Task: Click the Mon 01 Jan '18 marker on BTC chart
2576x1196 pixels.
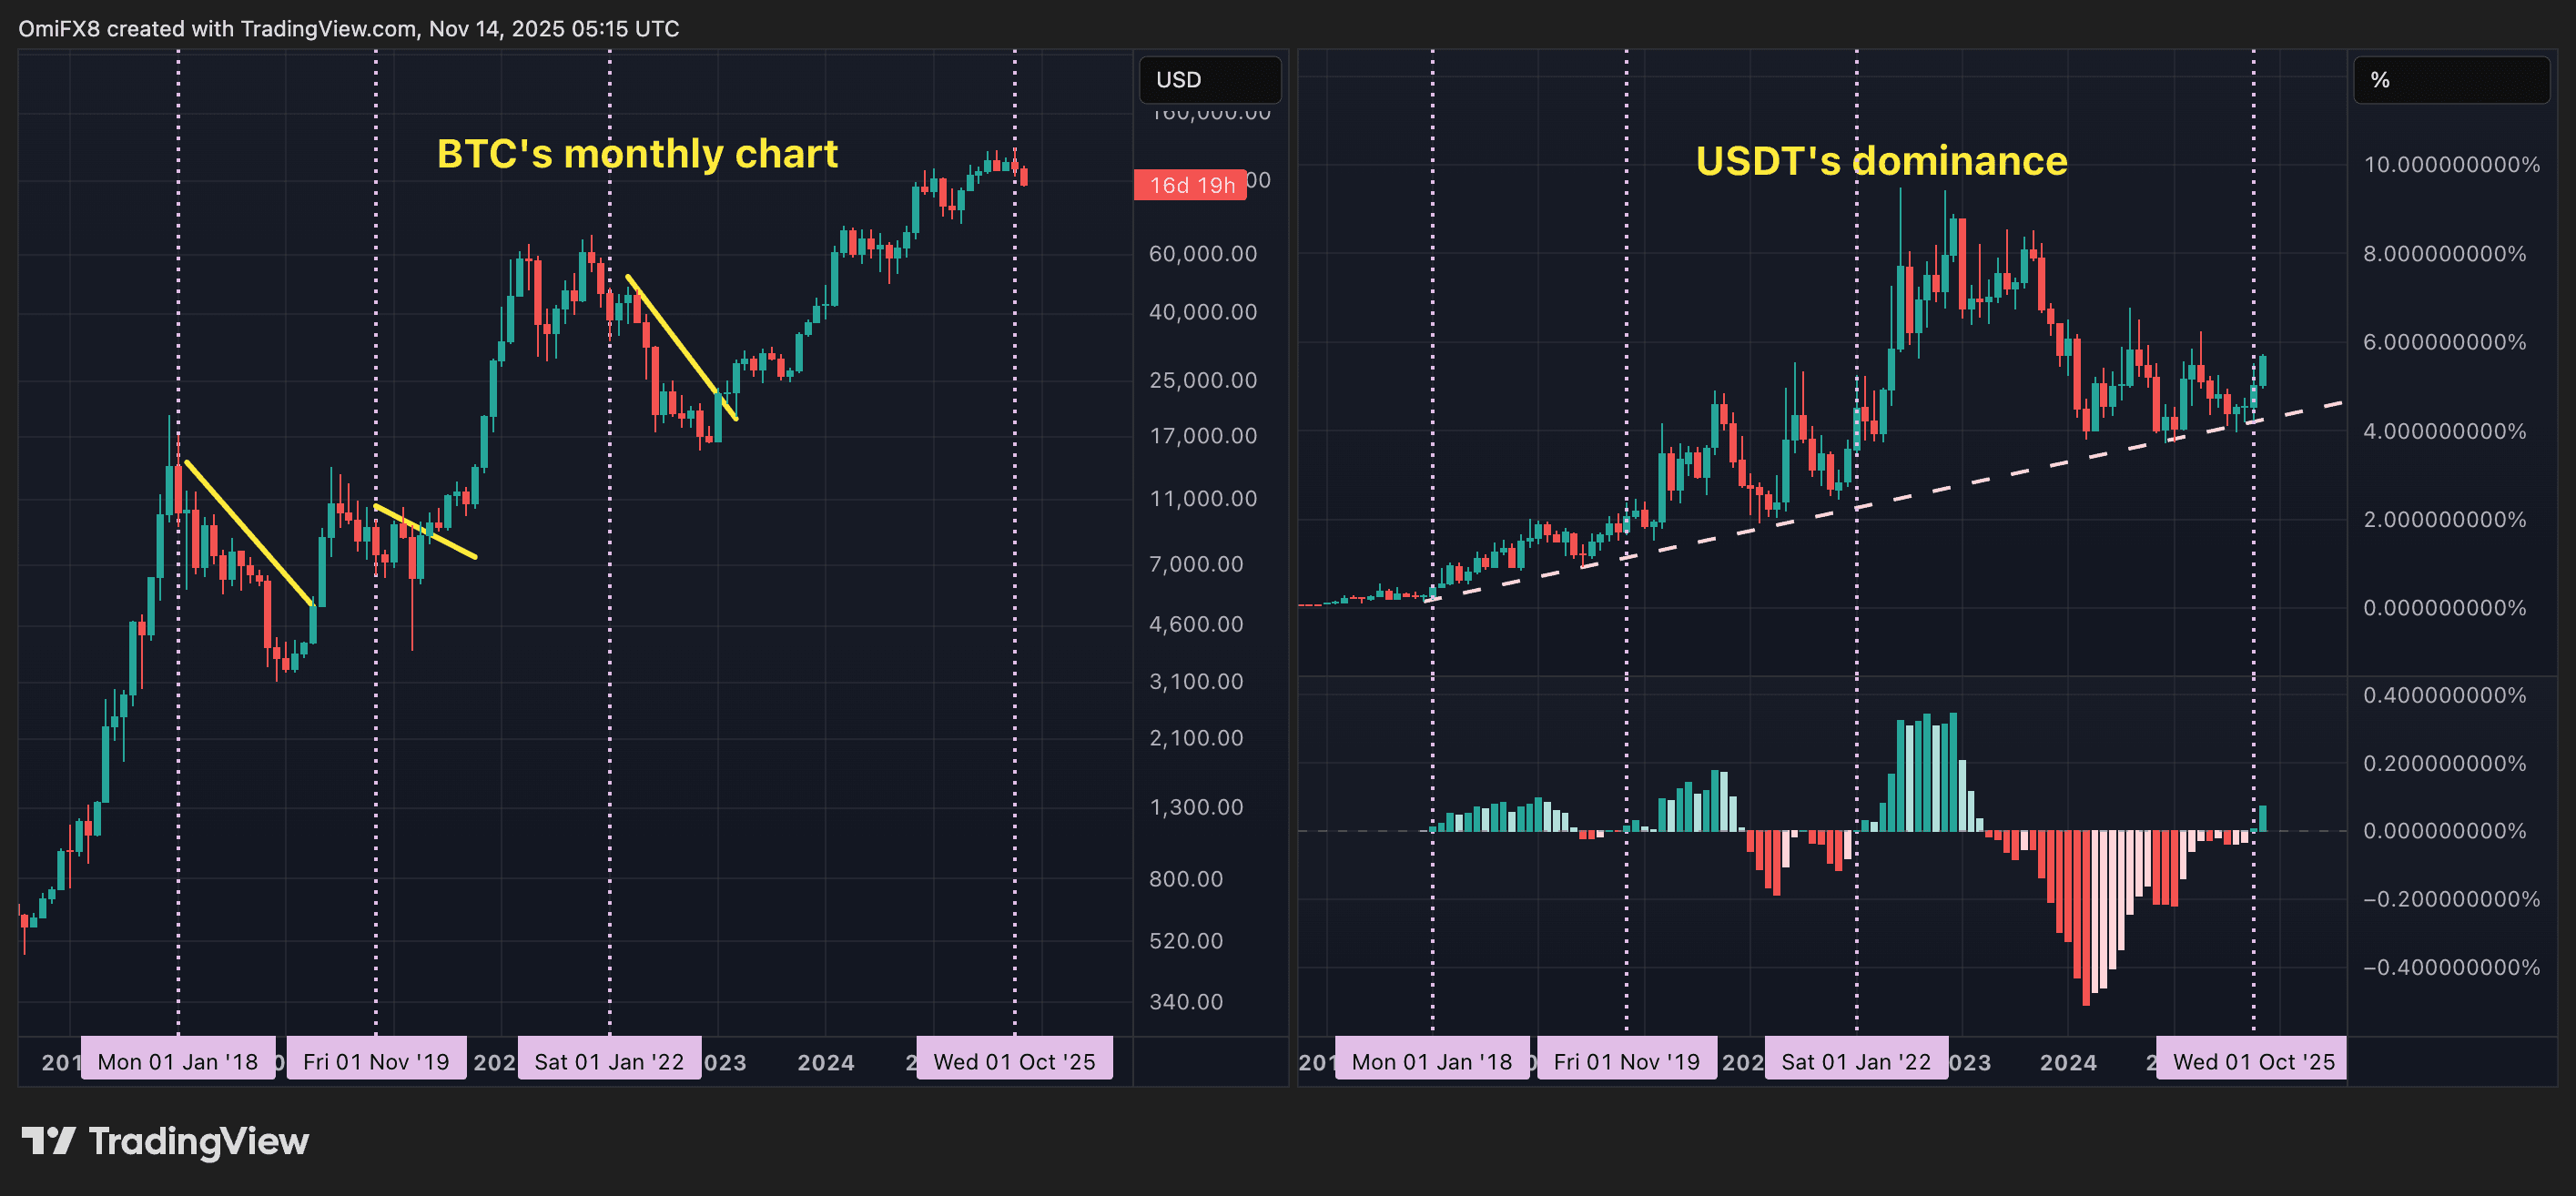Action: coord(178,1060)
